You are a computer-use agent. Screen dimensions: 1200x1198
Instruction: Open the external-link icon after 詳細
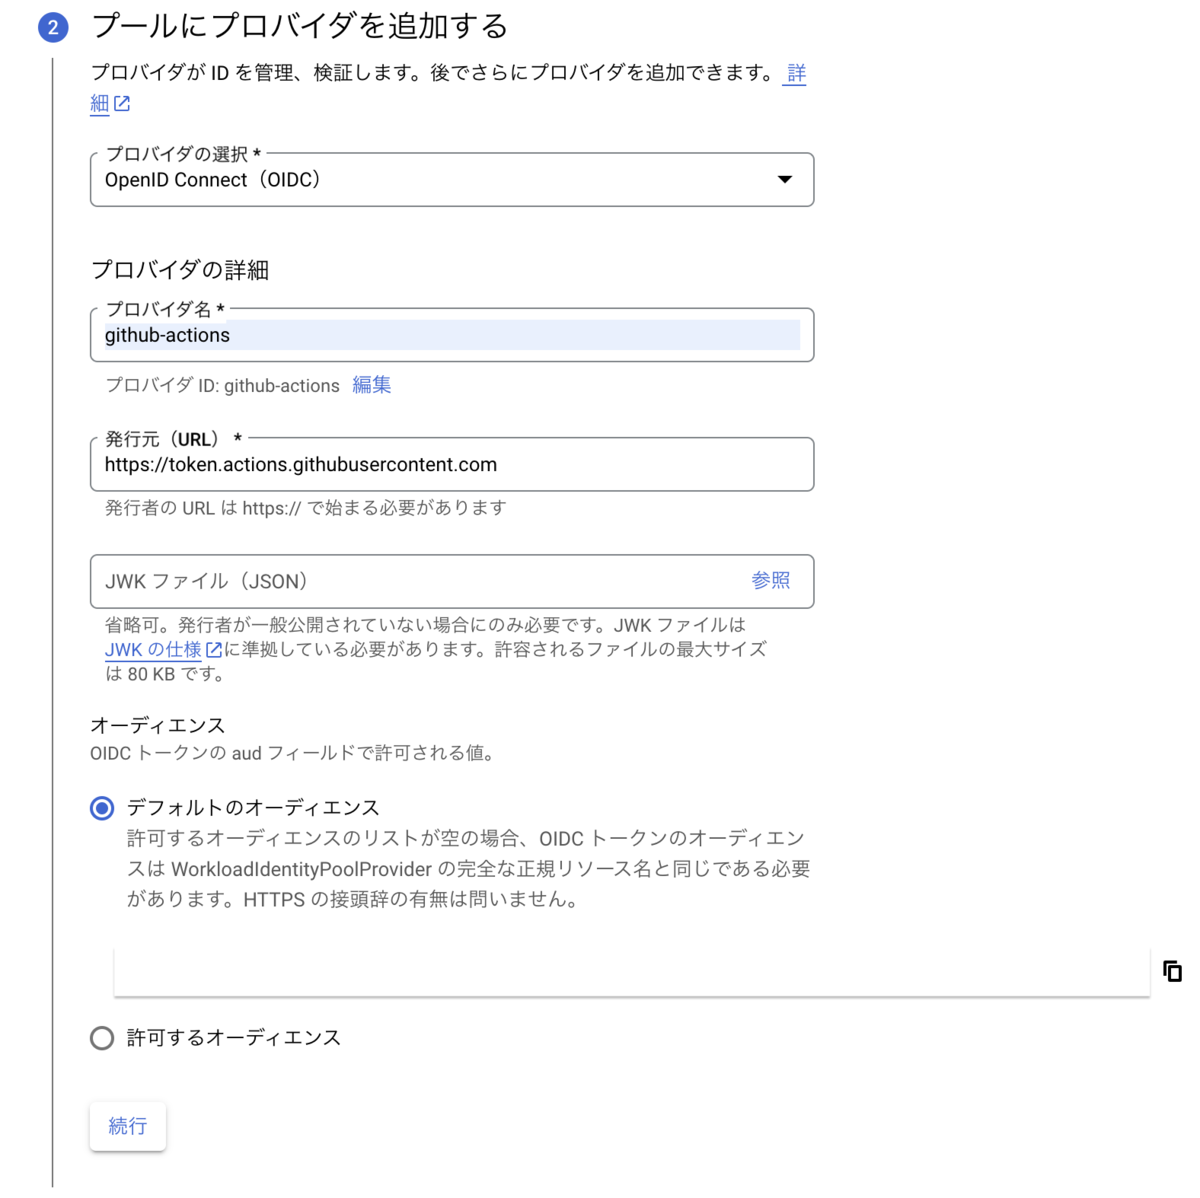121,103
